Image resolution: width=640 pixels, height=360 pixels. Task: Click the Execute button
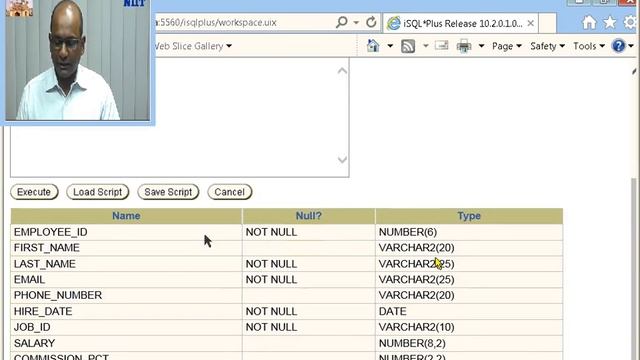coord(34,192)
